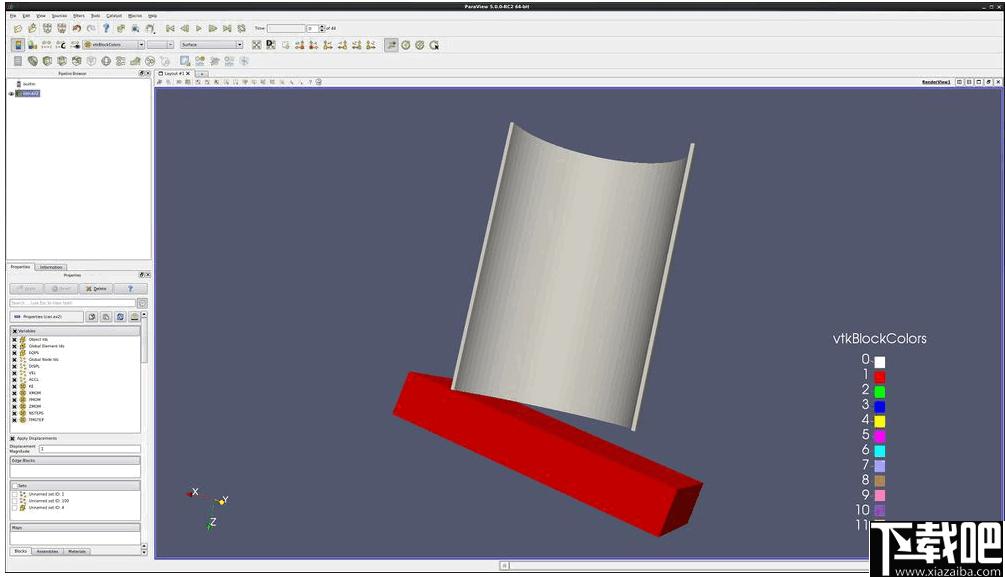This screenshot has height=577, width=1005.
Task: Click the yellow swatch labeled 4
Action: [880, 421]
